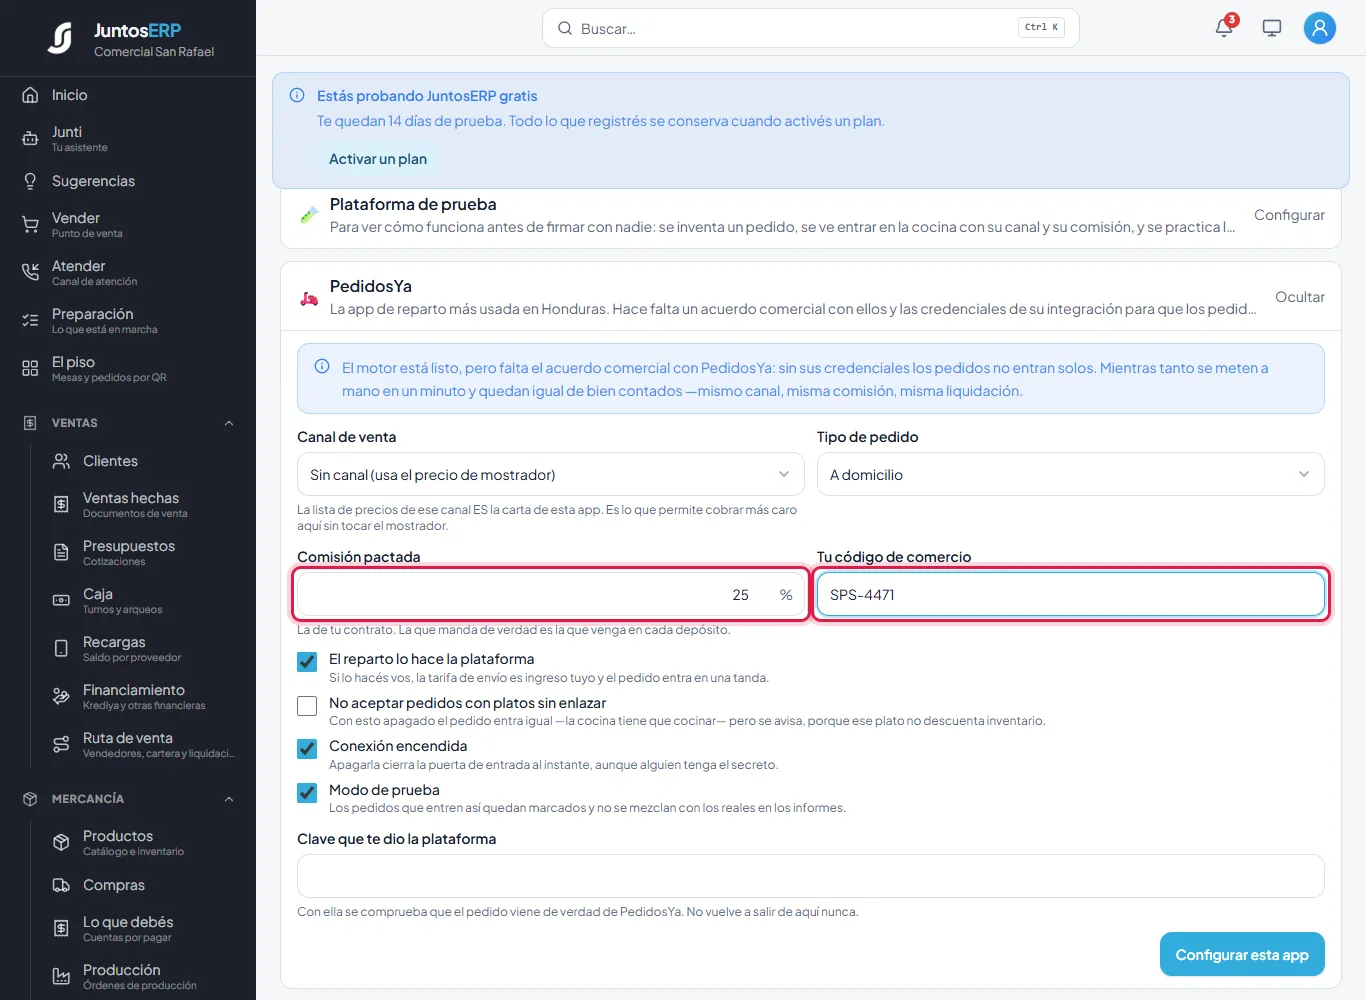The height and width of the screenshot is (1000, 1366).
Task: Click the Productos box icon
Action: 61,842
